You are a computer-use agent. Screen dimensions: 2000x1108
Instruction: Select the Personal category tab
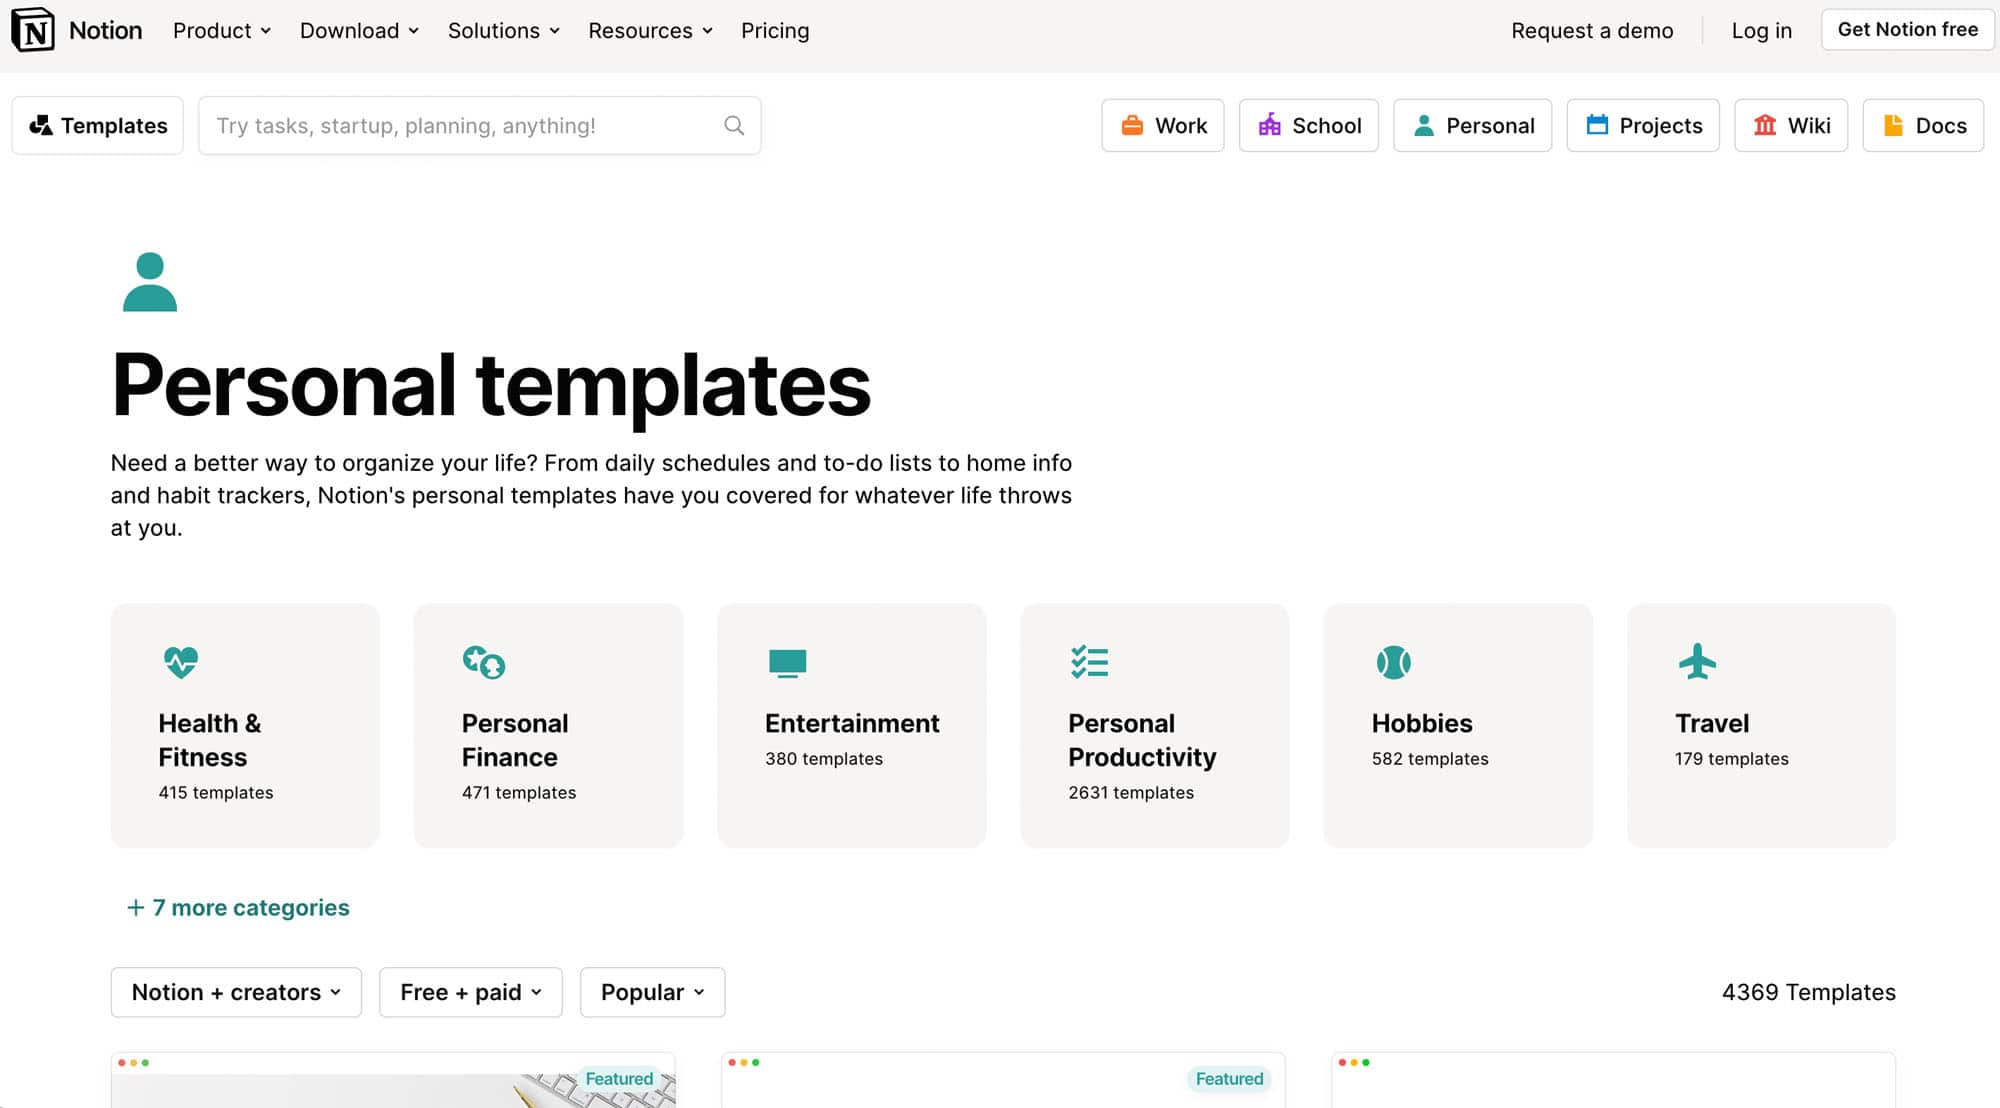point(1473,125)
